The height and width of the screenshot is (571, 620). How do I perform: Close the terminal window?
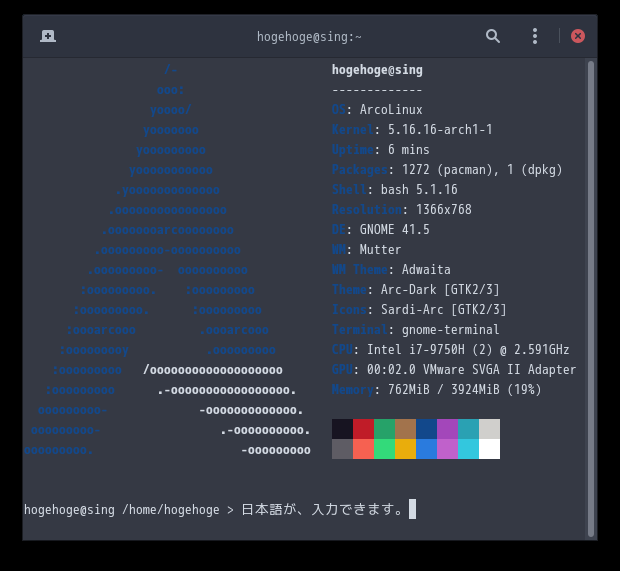578,36
